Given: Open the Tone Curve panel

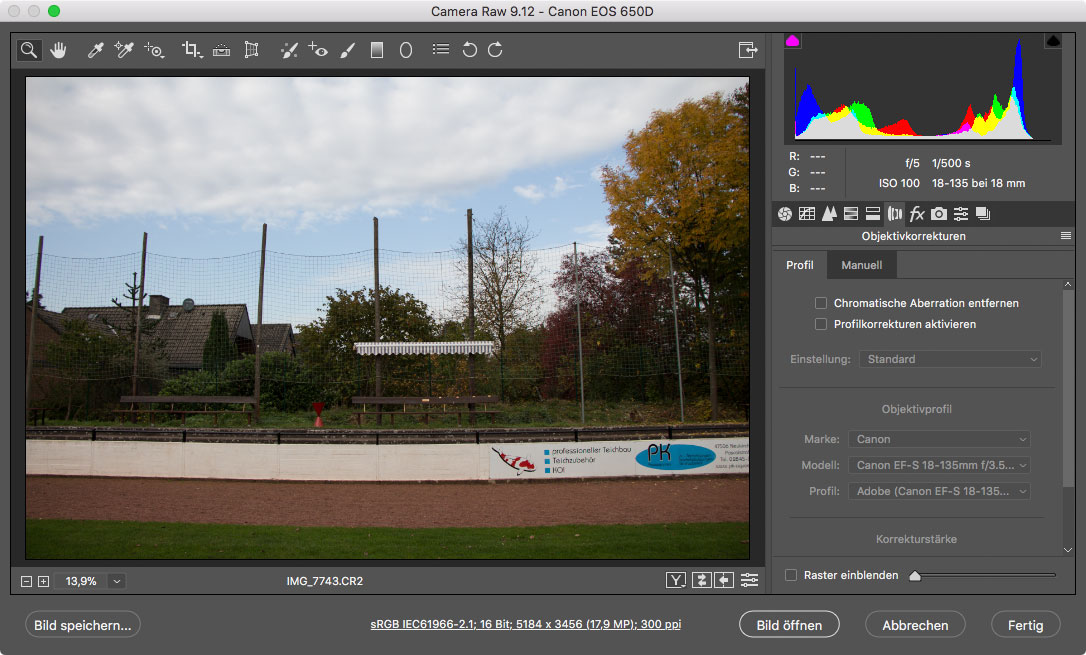Looking at the screenshot, I should coord(807,214).
